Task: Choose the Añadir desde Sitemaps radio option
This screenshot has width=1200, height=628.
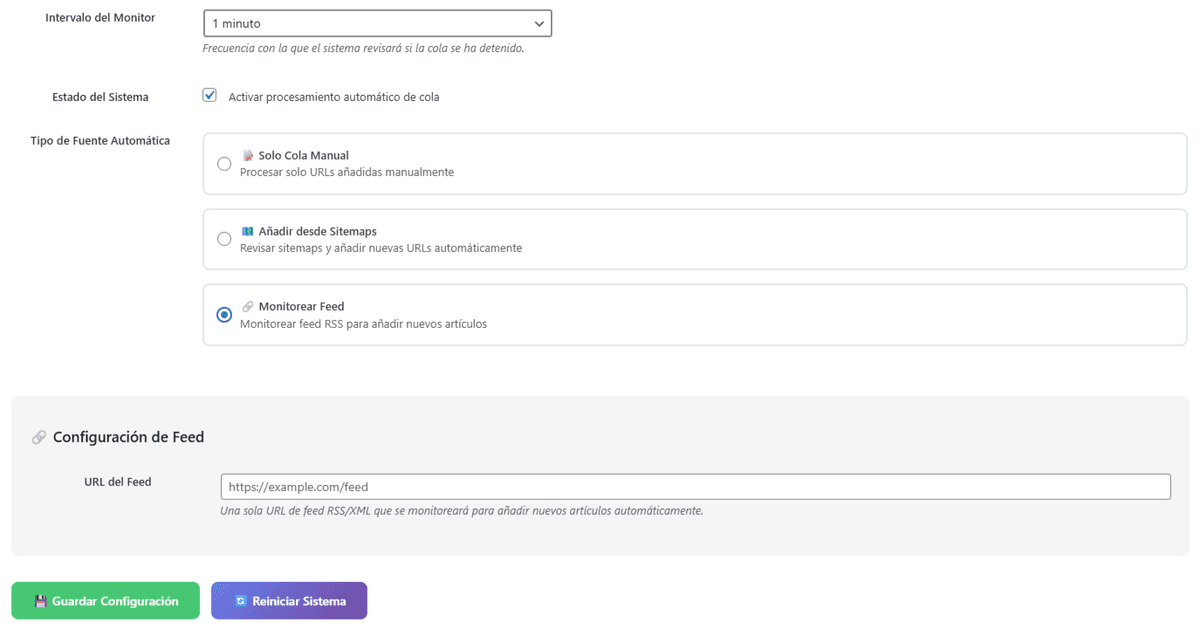Action: coord(224,239)
